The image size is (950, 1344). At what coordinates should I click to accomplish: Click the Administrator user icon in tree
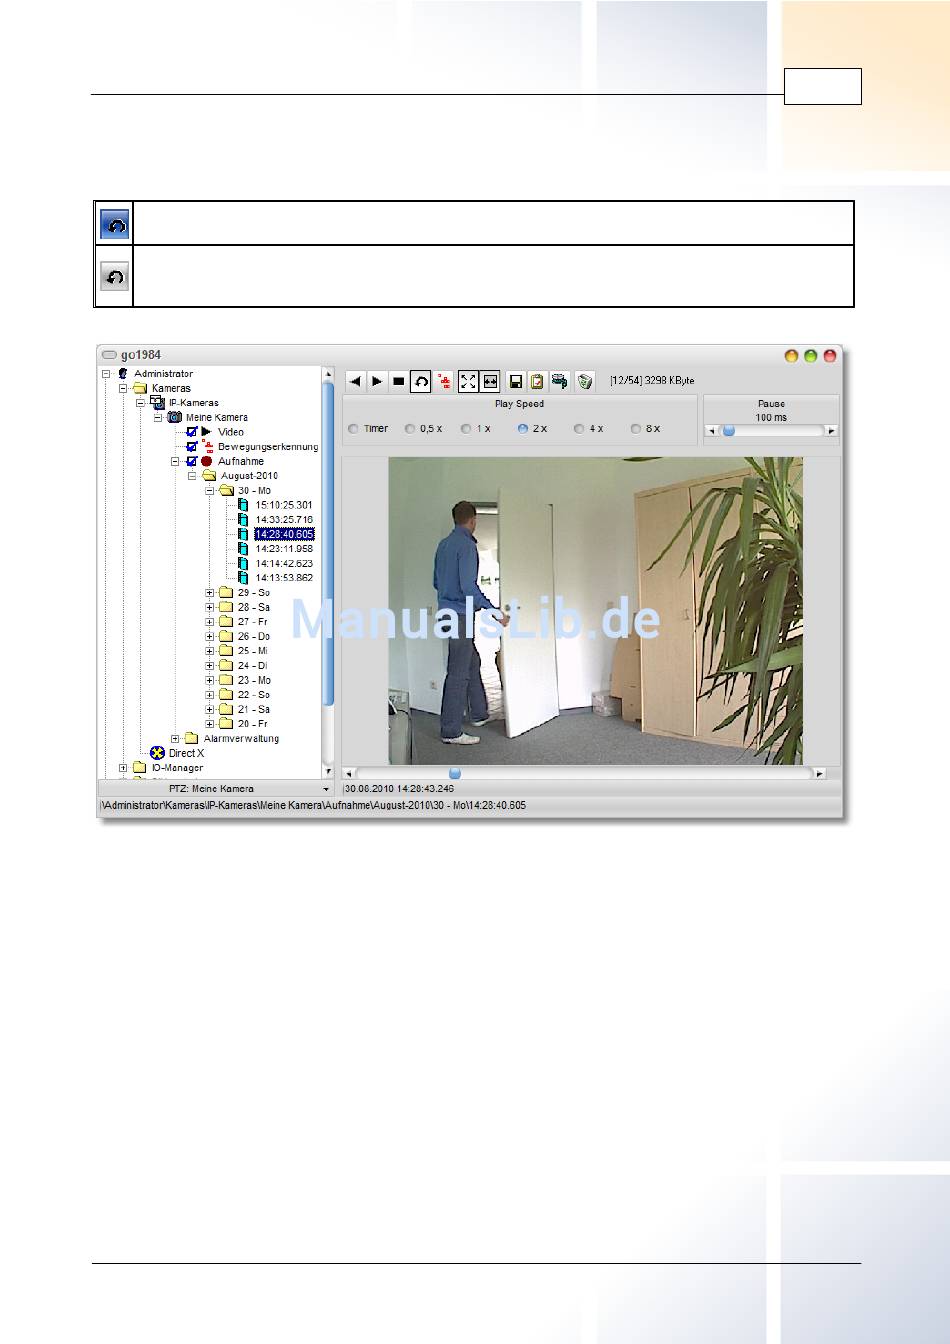pos(123,373)
